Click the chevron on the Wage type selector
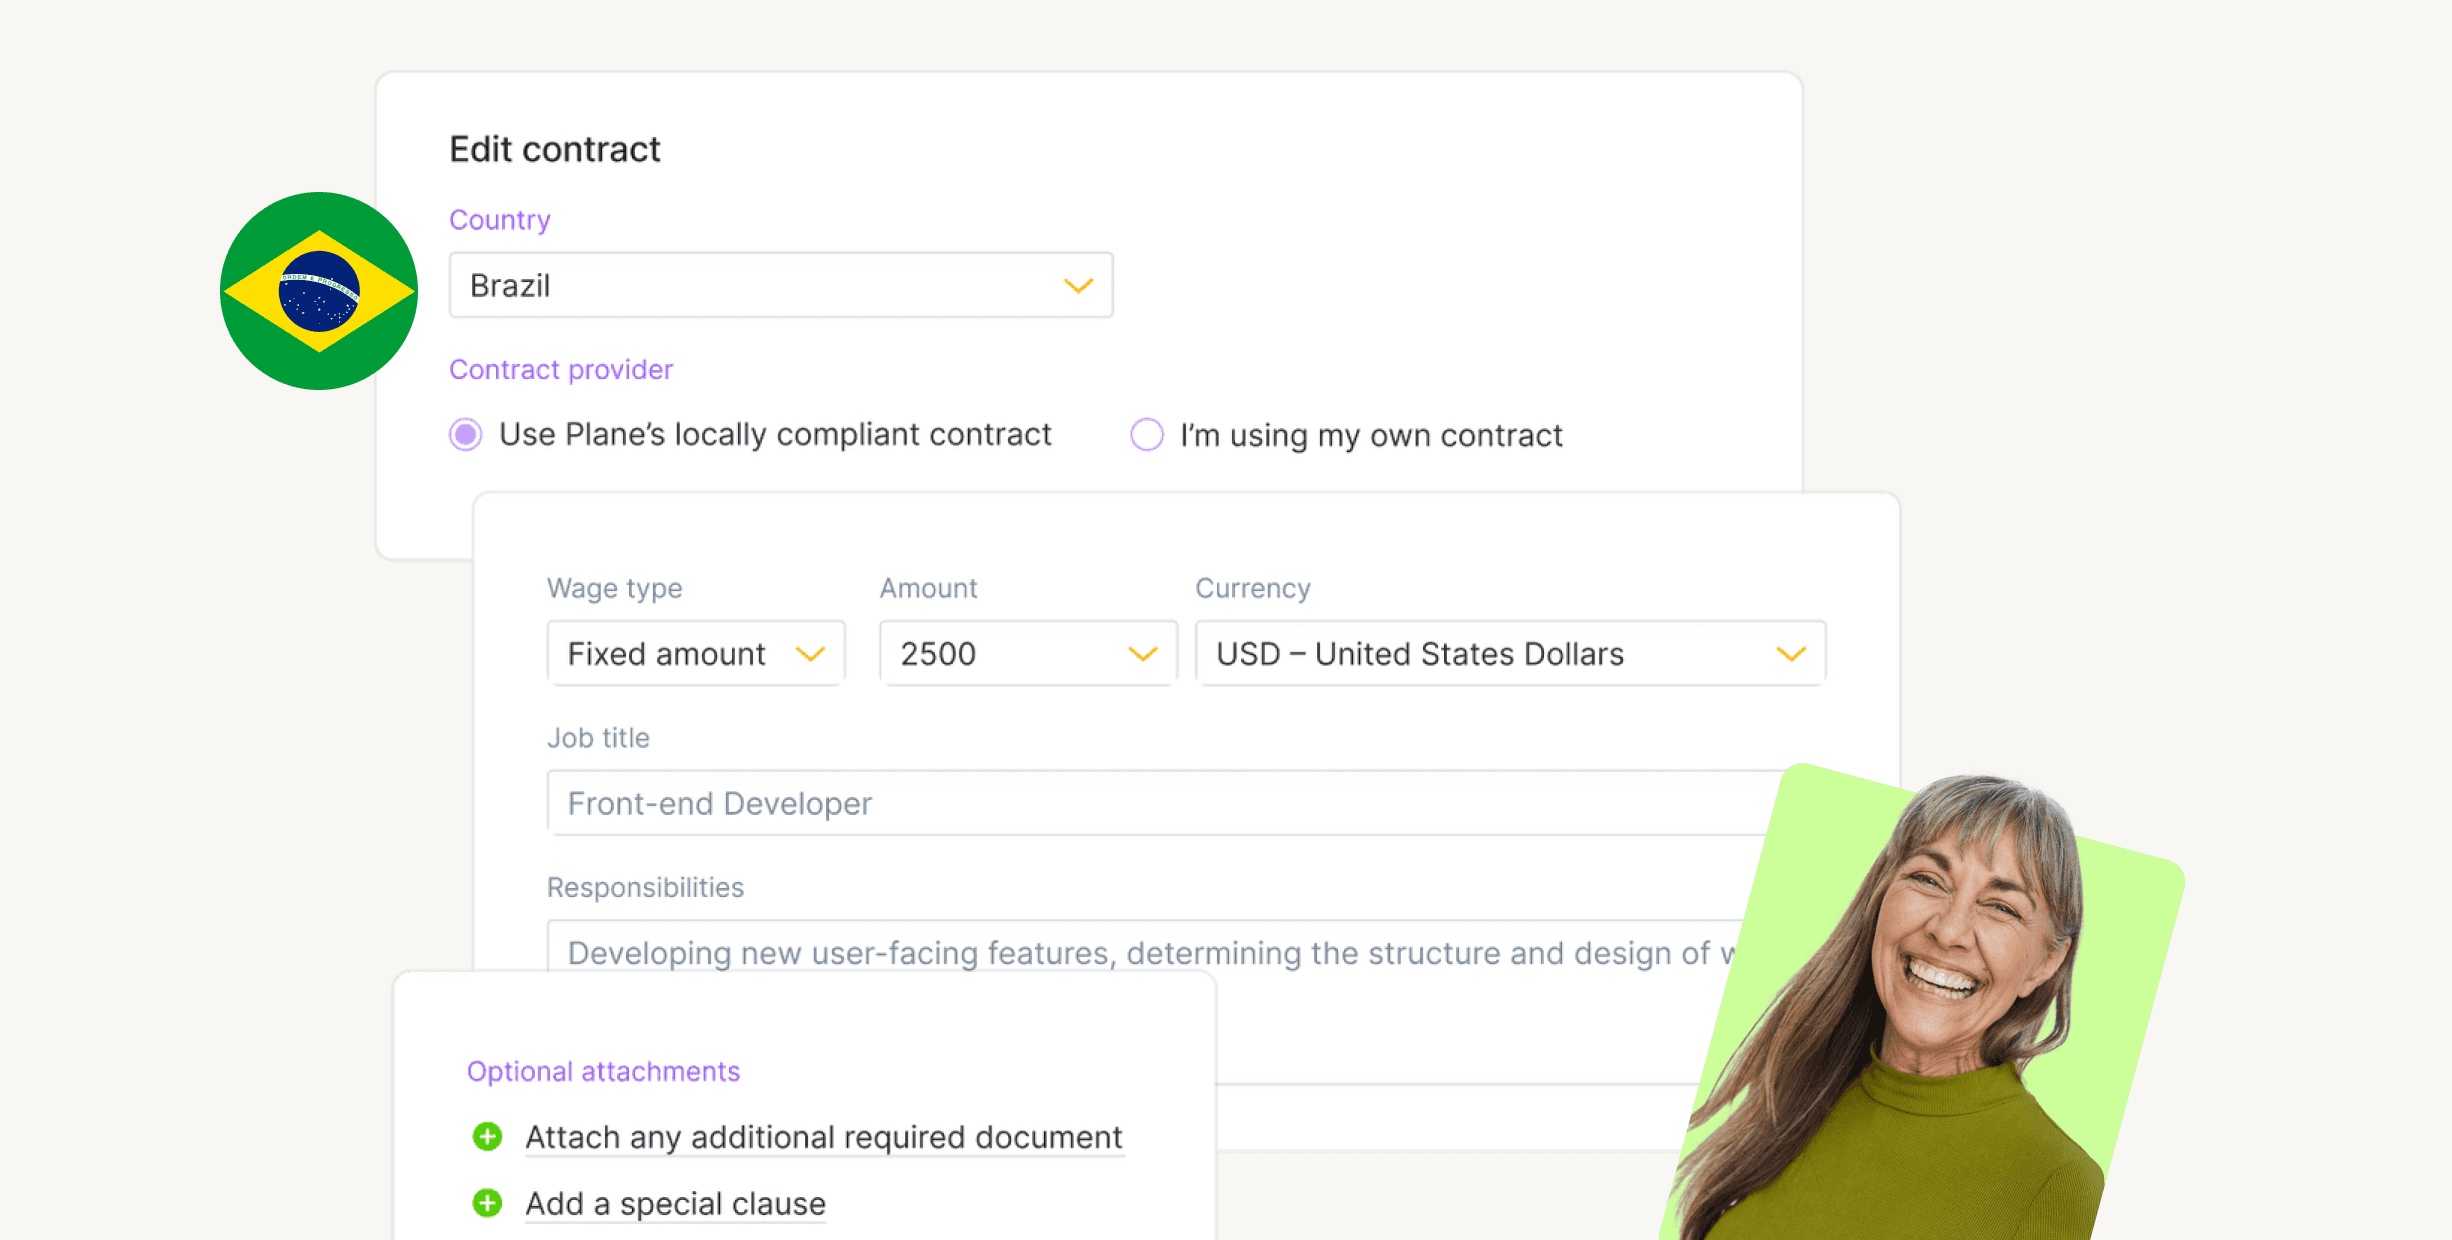The width and height of the screenshot is (2452, 1240). click(810, 653)
